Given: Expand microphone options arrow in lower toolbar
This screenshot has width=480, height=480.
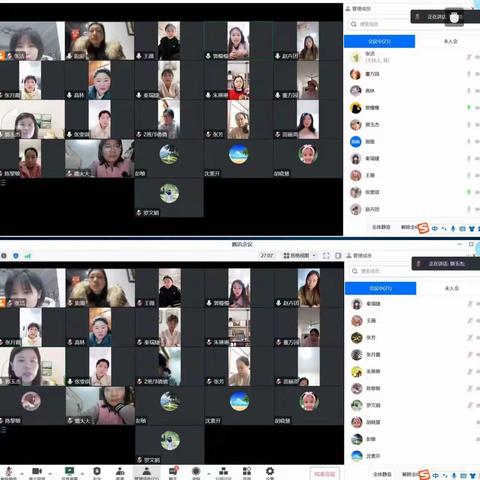Looking at the screenshot, I should point(22,473).
